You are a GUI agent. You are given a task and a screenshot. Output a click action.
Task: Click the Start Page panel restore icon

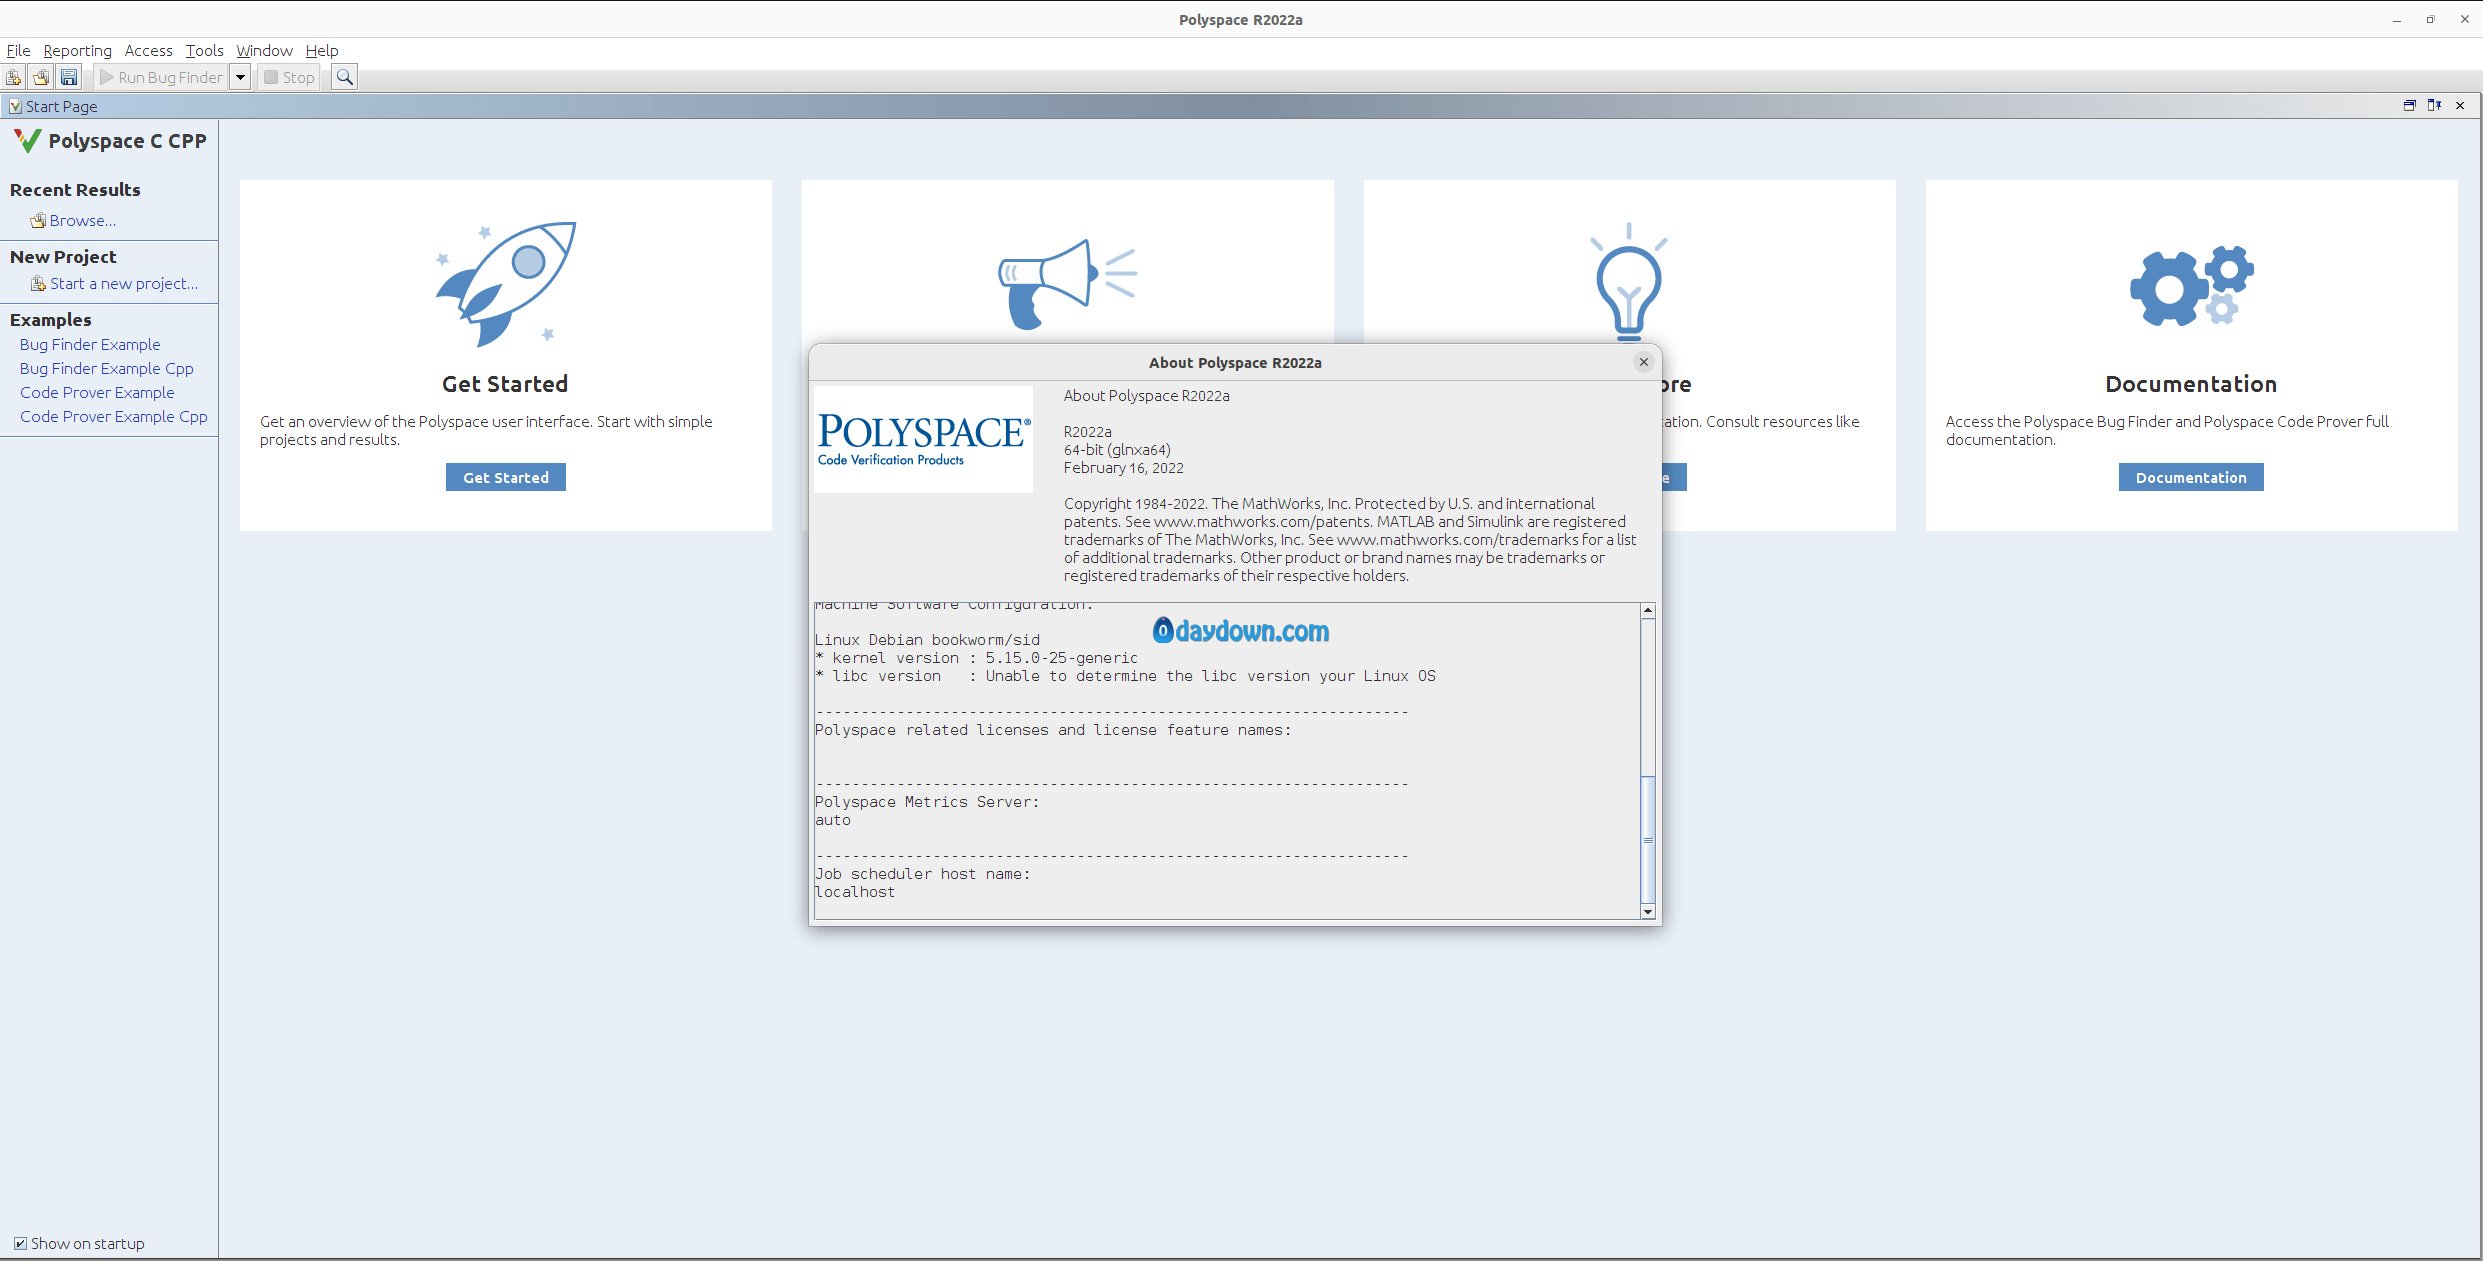(x=2409, y=105)
